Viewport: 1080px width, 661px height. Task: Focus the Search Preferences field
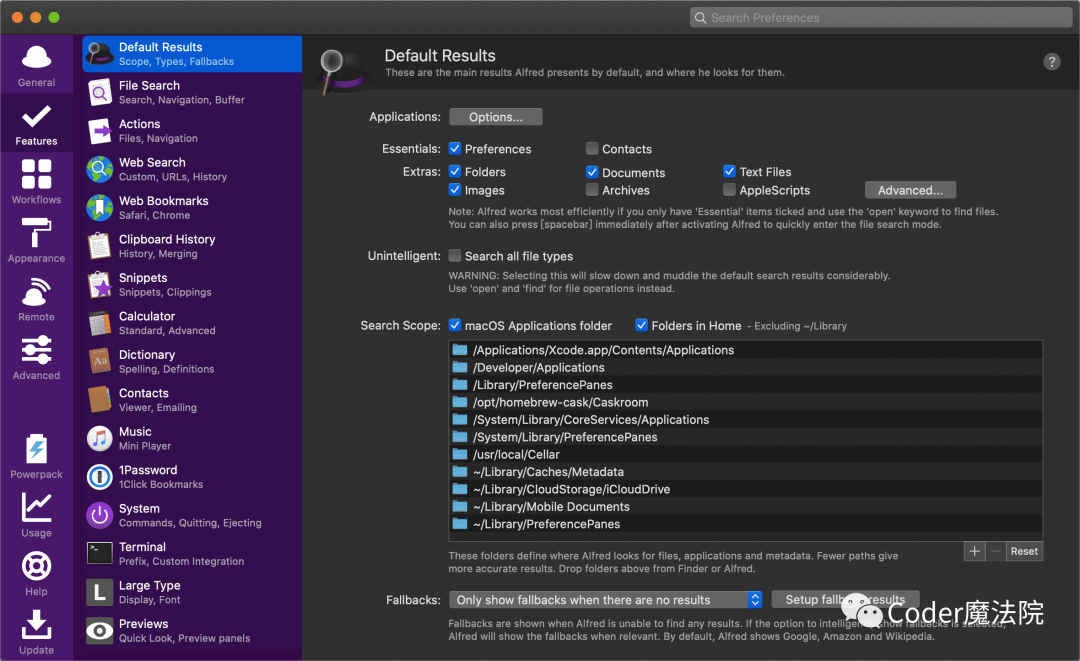point(881,18)
